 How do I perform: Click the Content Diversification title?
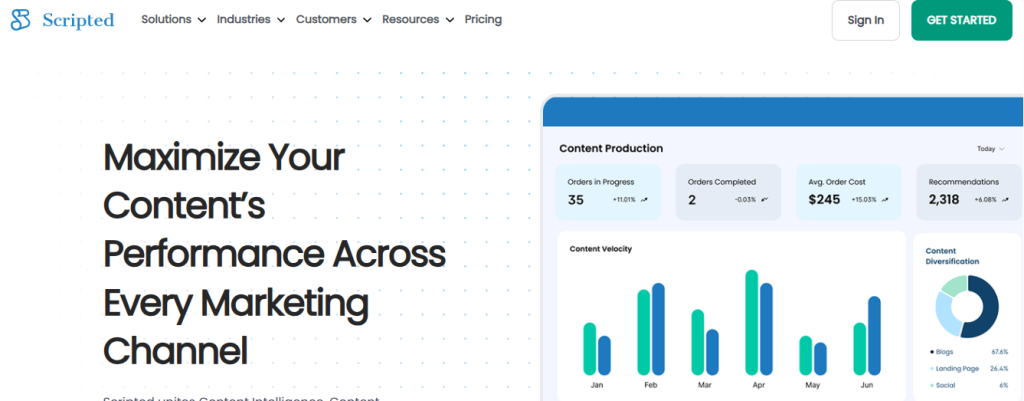pyautogui.click(x=952, y=256)
